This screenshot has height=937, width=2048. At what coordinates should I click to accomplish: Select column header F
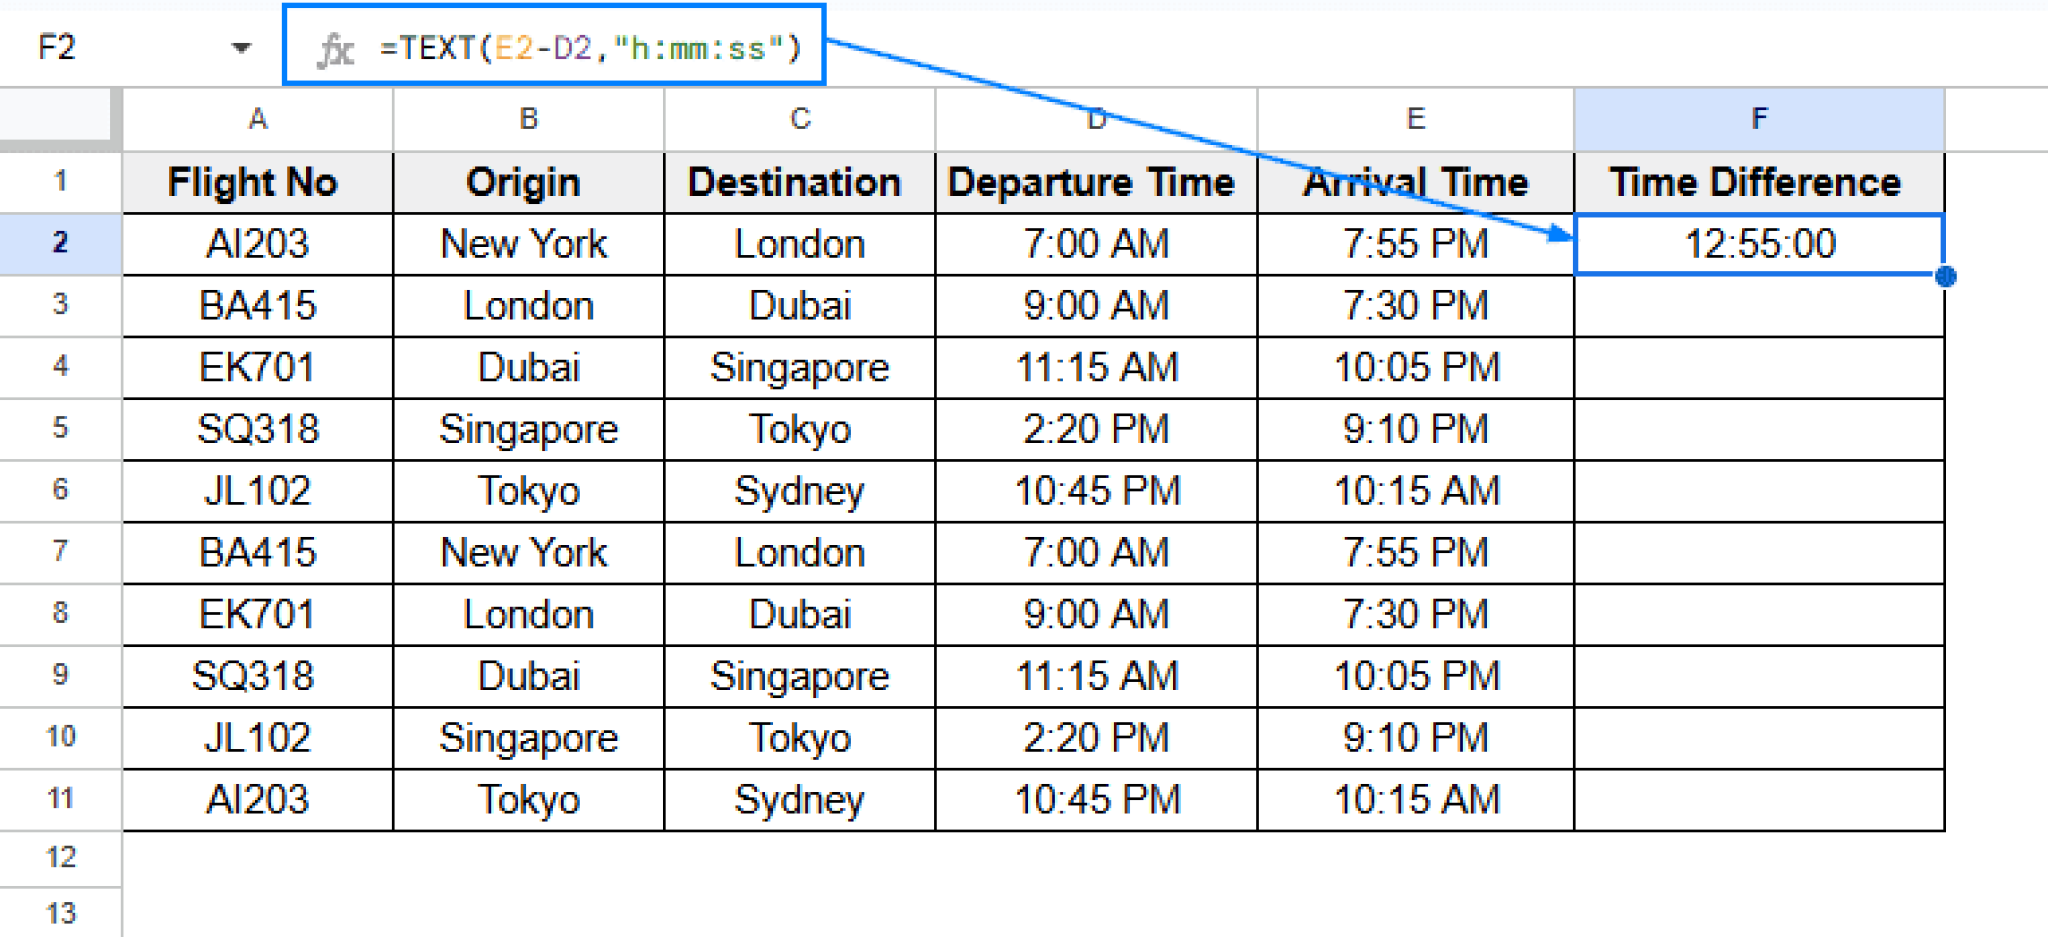click(x=1758, y=117)
